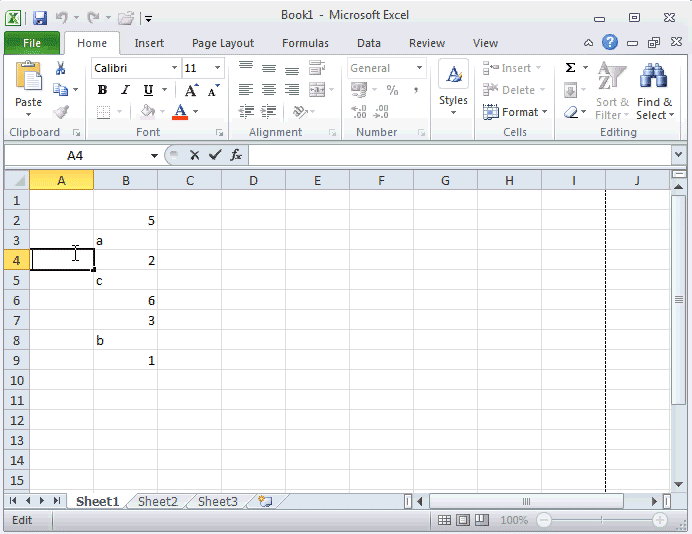Click the Cut scissors icon
Viewport: 692px width, 534px height.
click(x=61, y=68)
